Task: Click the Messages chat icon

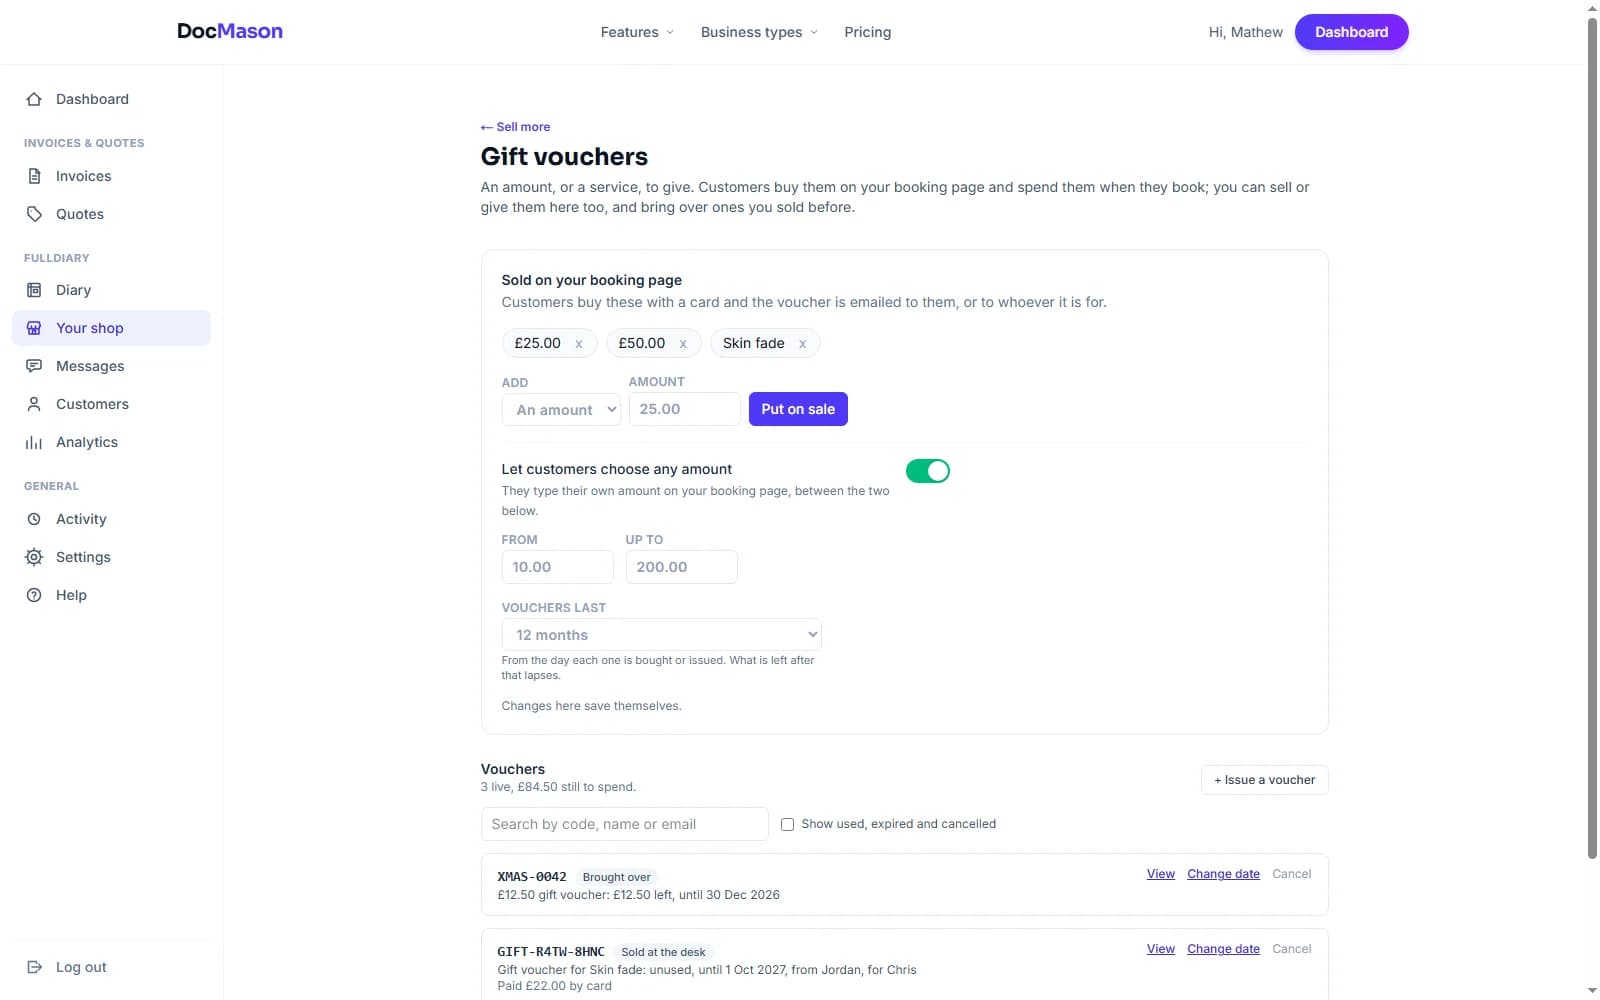Action: click(x=34, y=366)
